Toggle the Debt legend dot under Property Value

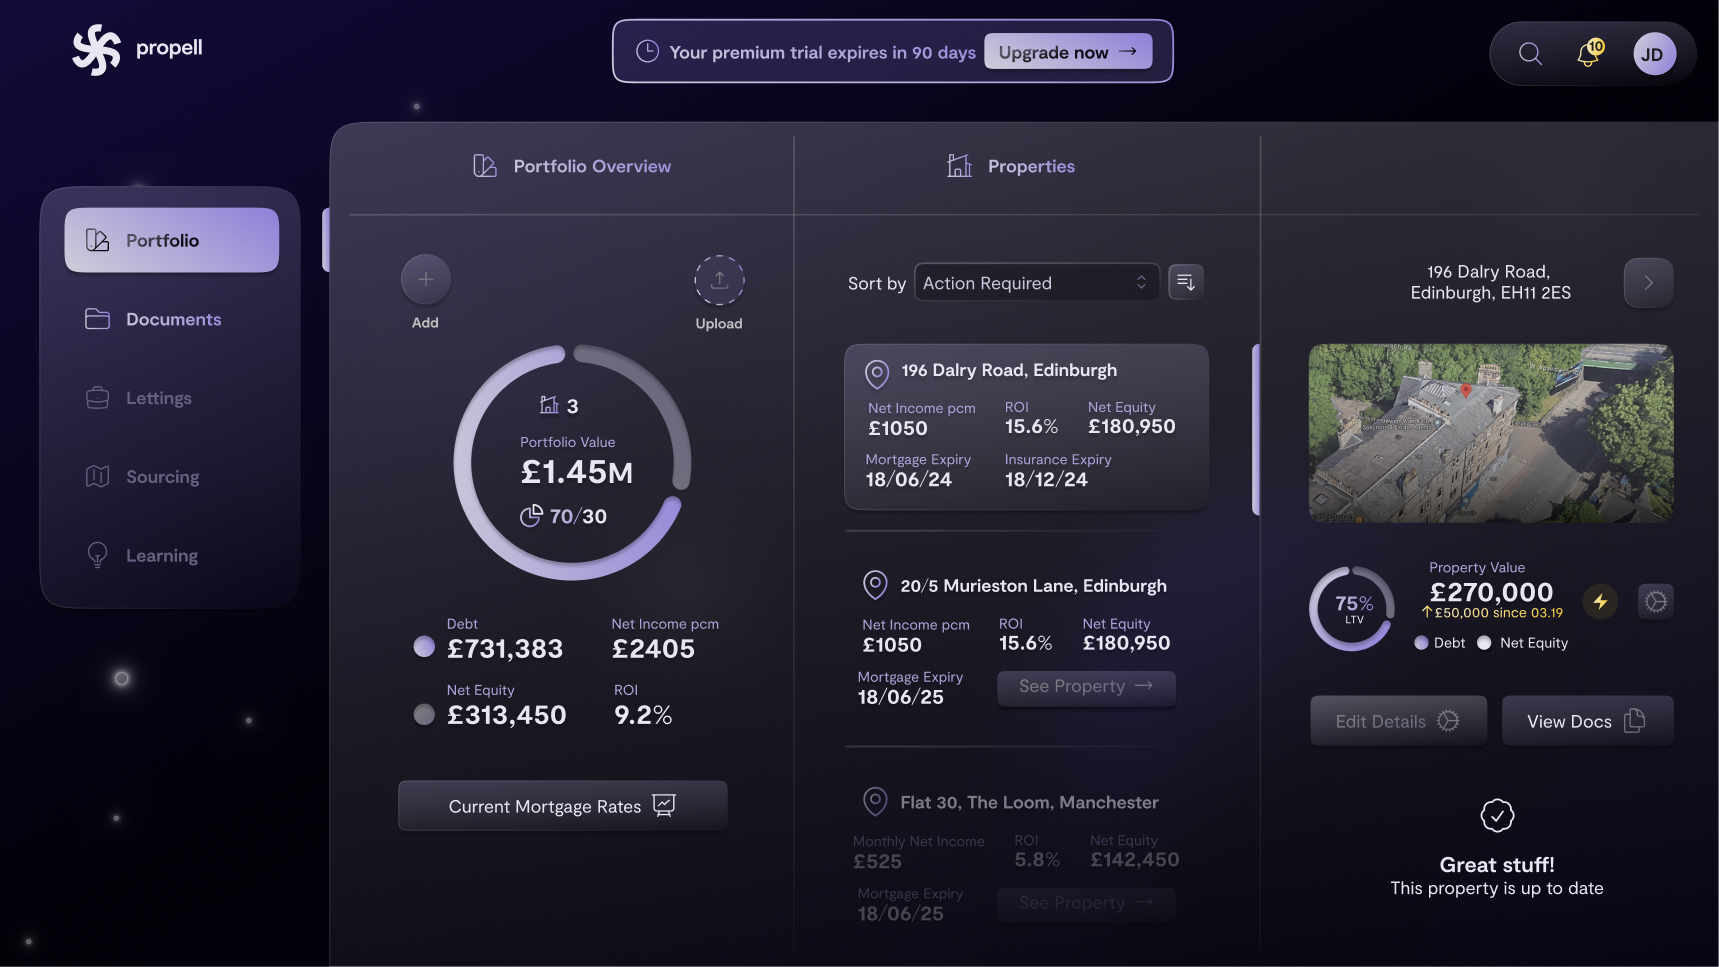pos(1421,643)
